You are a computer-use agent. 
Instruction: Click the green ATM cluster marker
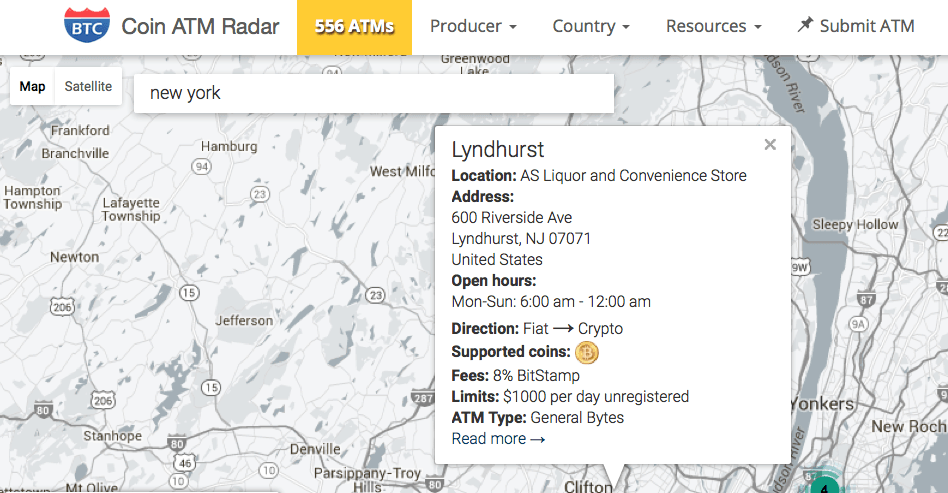coord(823,486)
